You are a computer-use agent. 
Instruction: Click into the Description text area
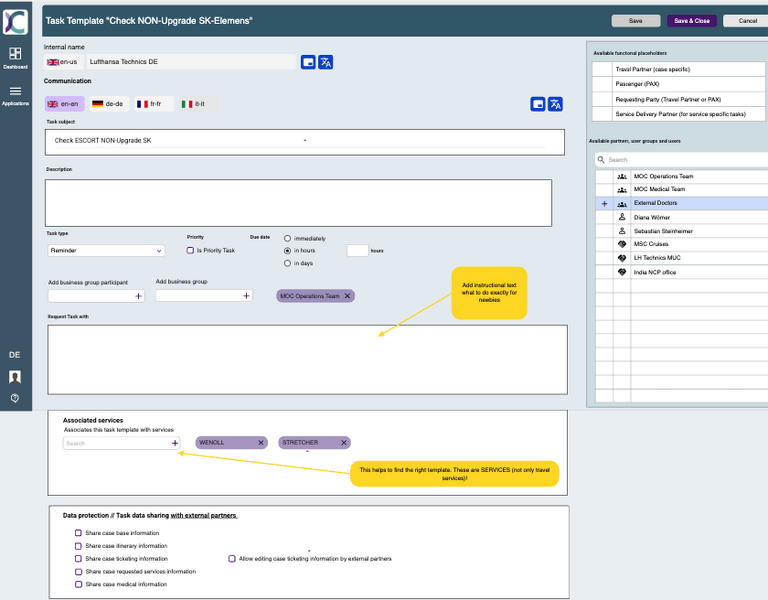point(298,203)
